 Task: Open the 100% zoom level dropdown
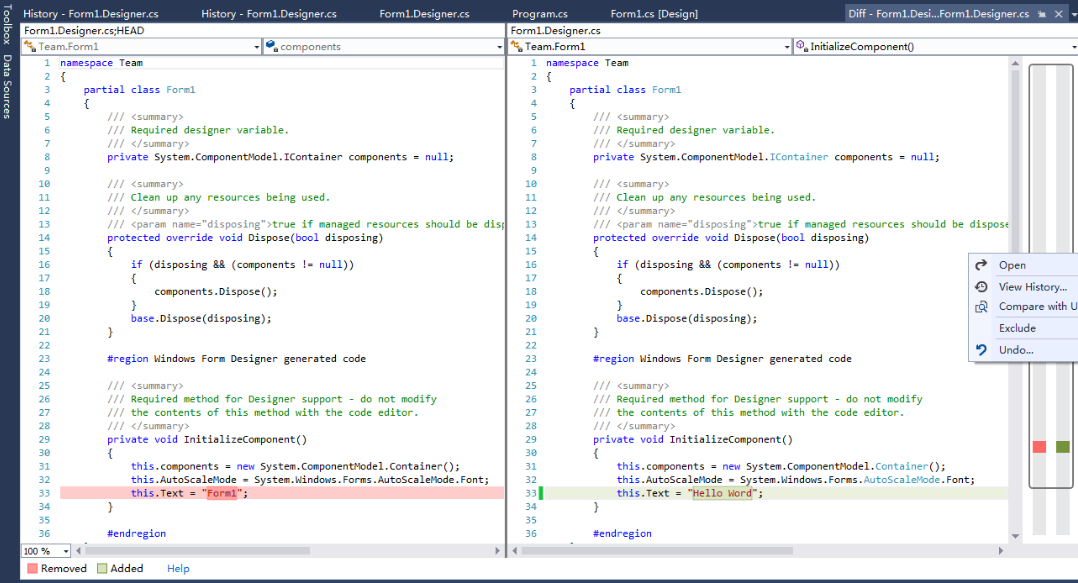[x=68, y=550]
